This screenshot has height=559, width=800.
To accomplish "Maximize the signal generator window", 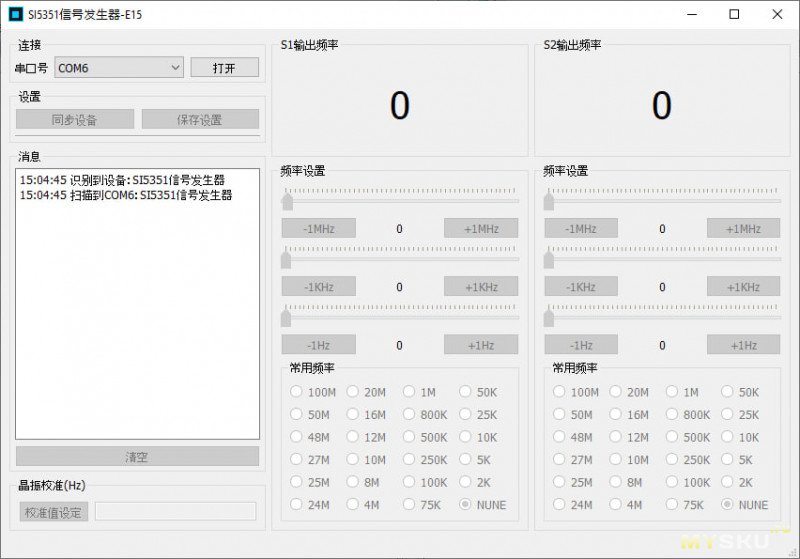I will [734, 14].
